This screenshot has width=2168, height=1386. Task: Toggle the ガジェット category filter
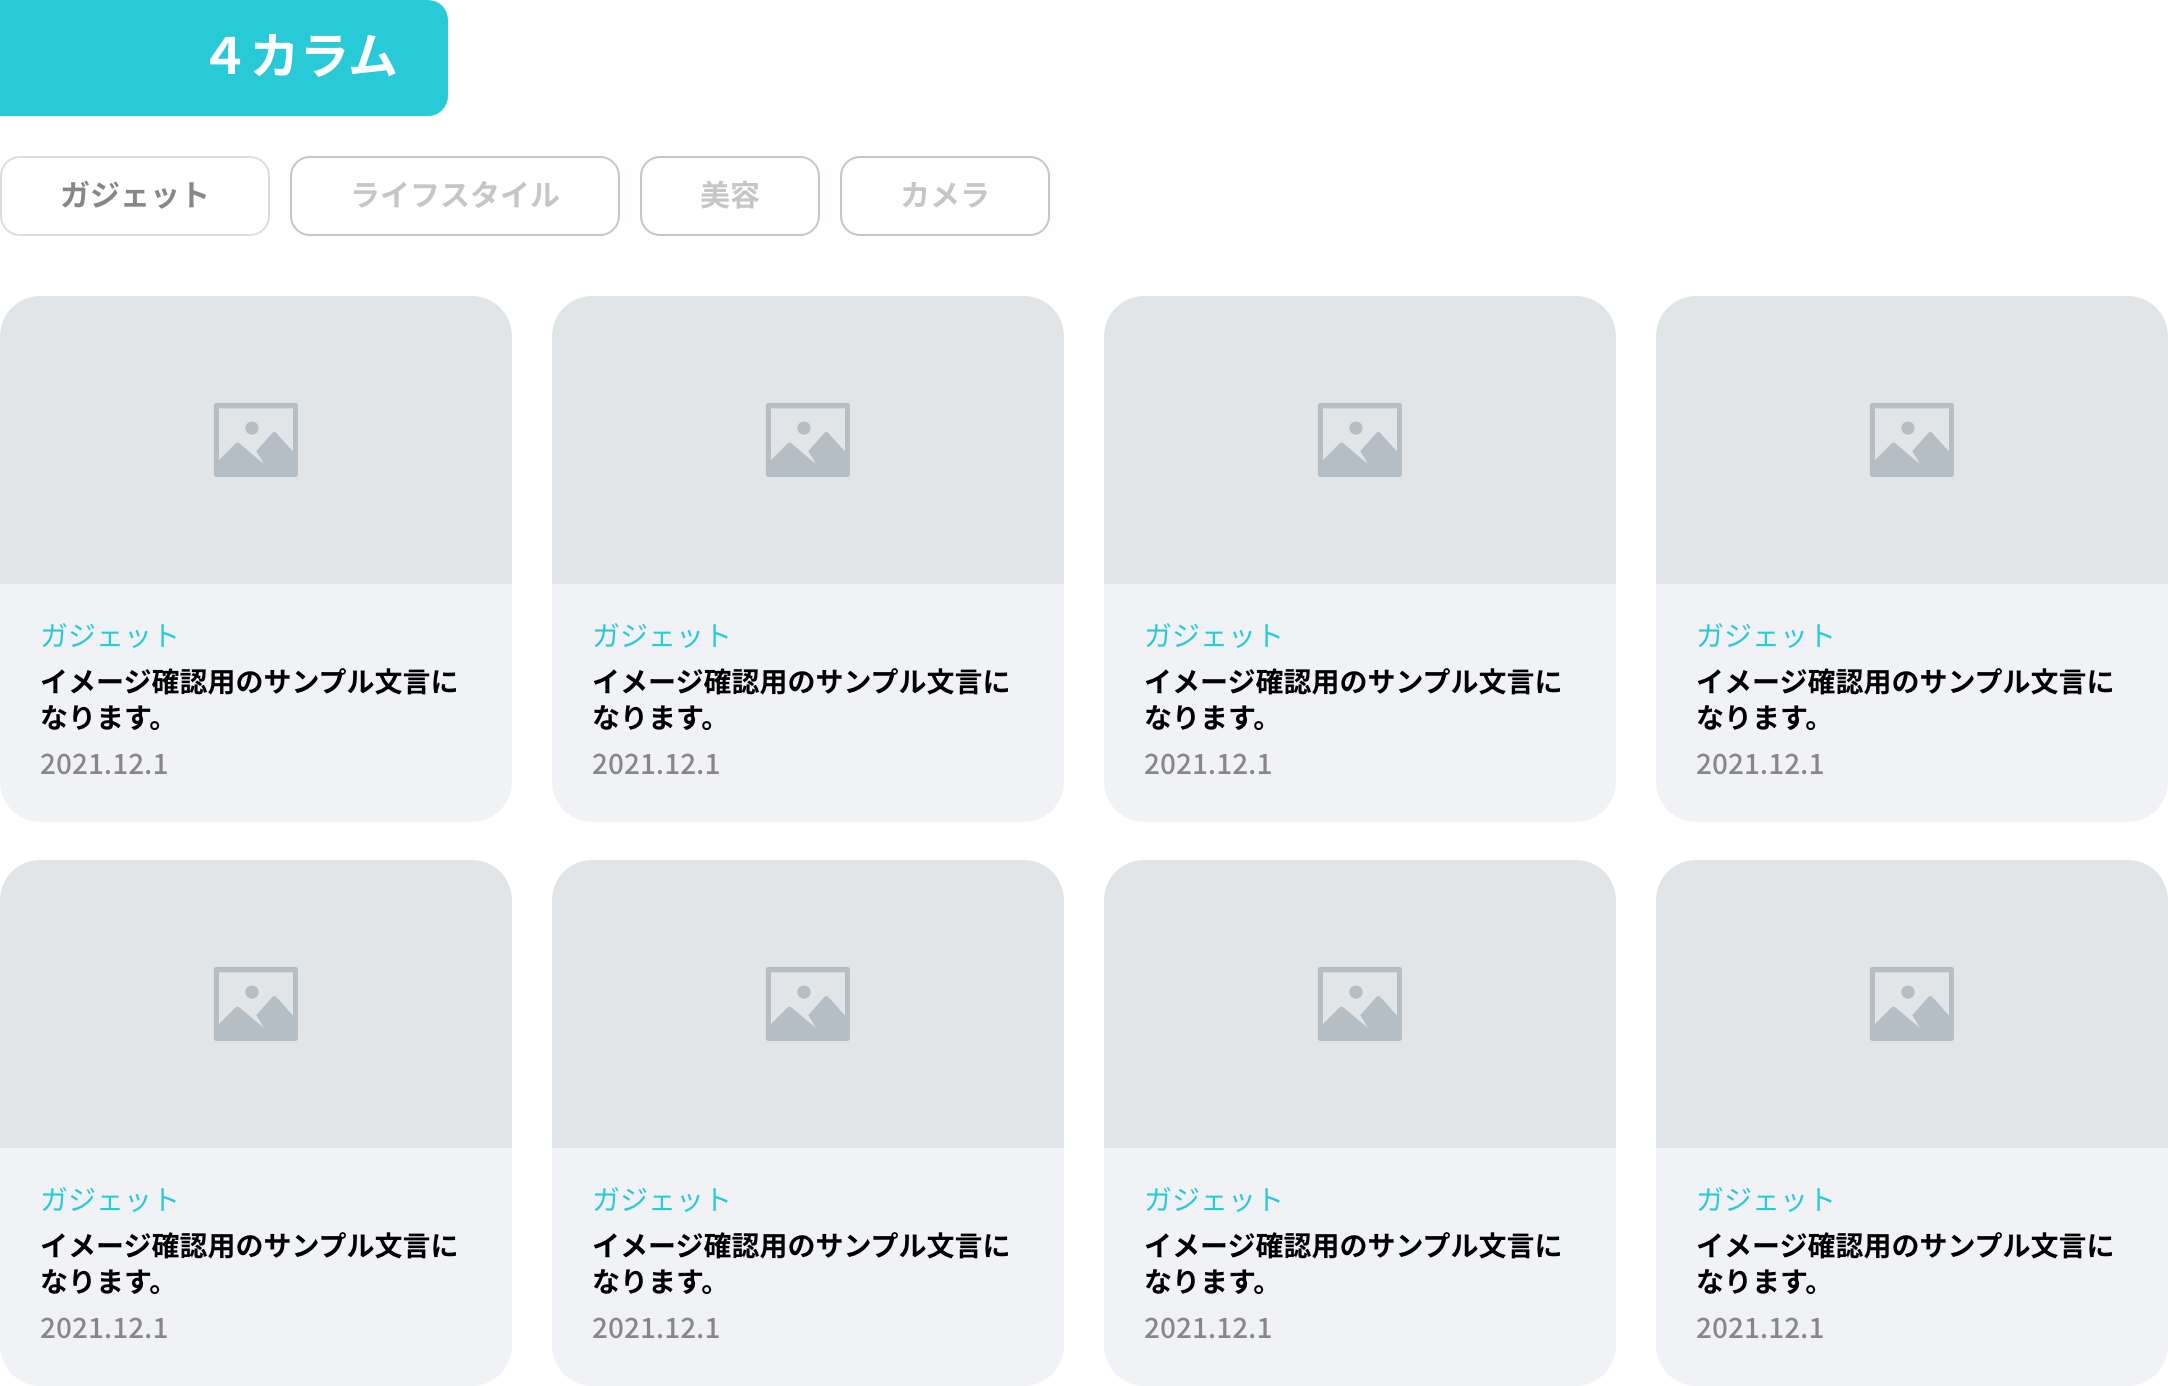coord(134,195)
